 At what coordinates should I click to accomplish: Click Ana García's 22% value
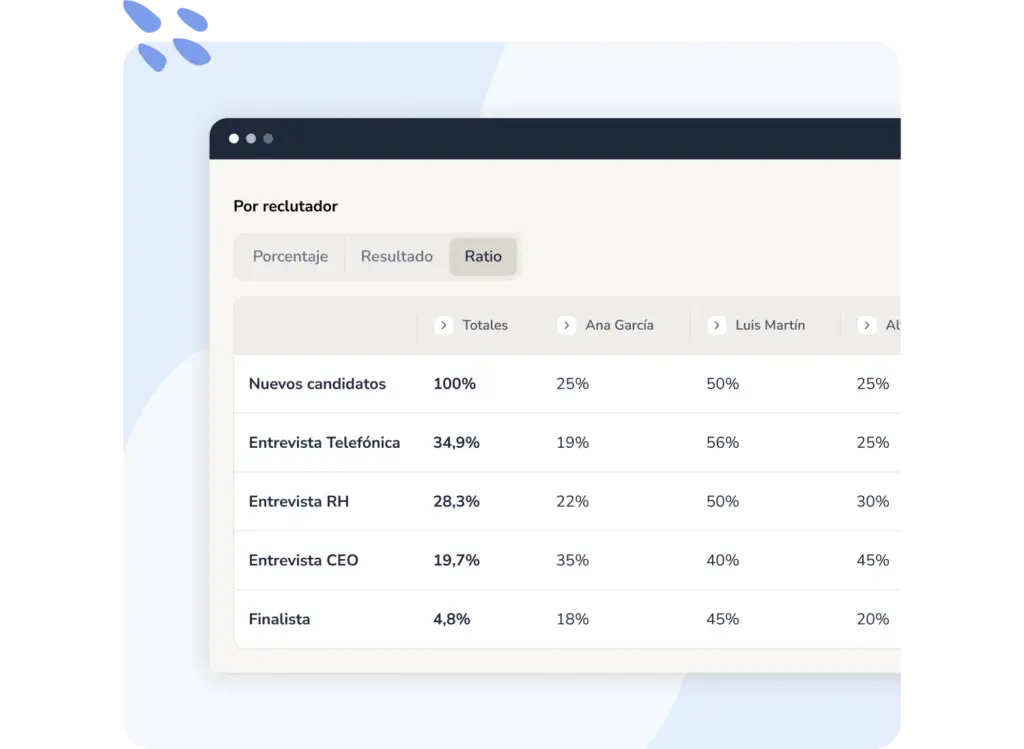pyautogui.click(x=573, y=502)
